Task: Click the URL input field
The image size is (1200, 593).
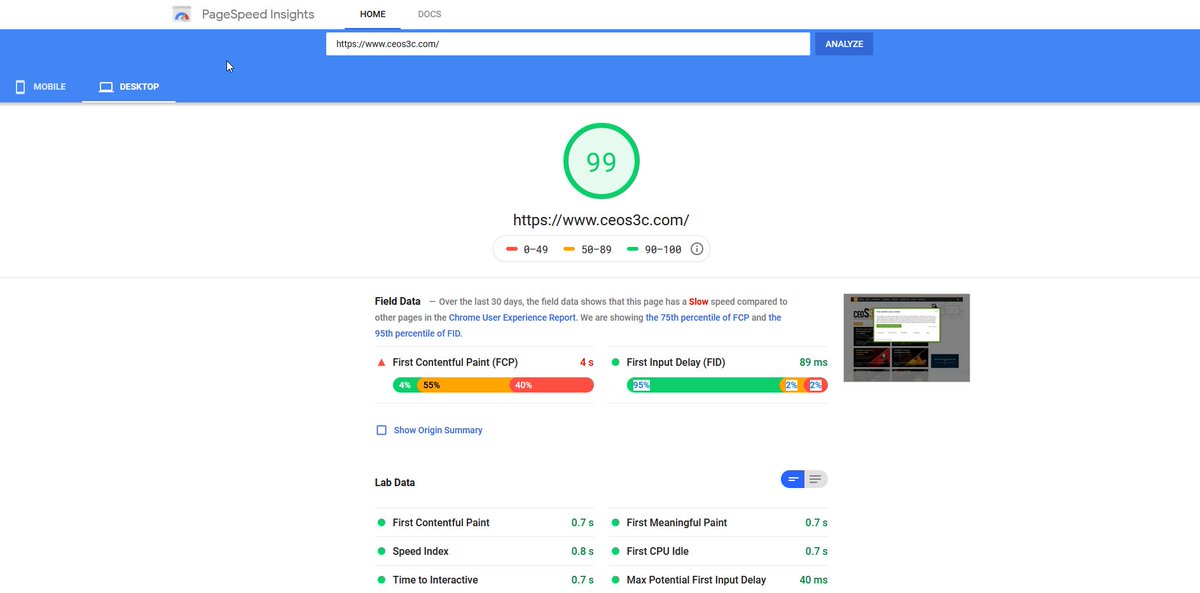Action: pos(567,43)
